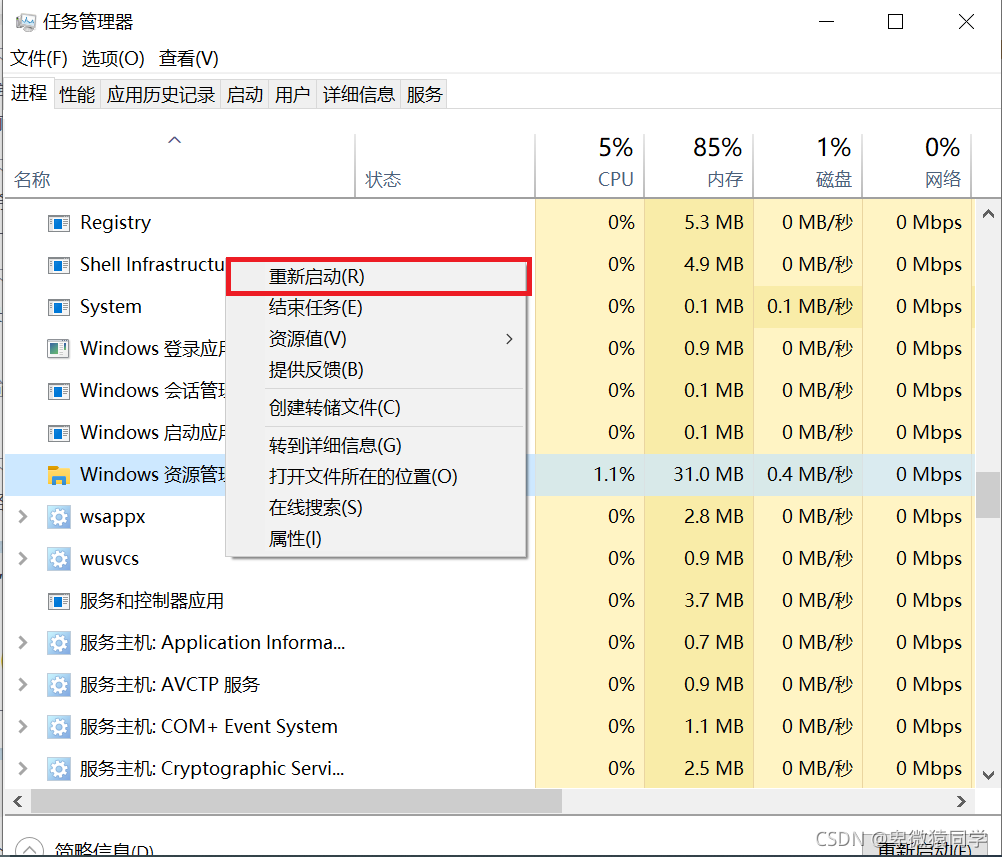Select 创建转储文件(C) menu entry

pos(377,408)
